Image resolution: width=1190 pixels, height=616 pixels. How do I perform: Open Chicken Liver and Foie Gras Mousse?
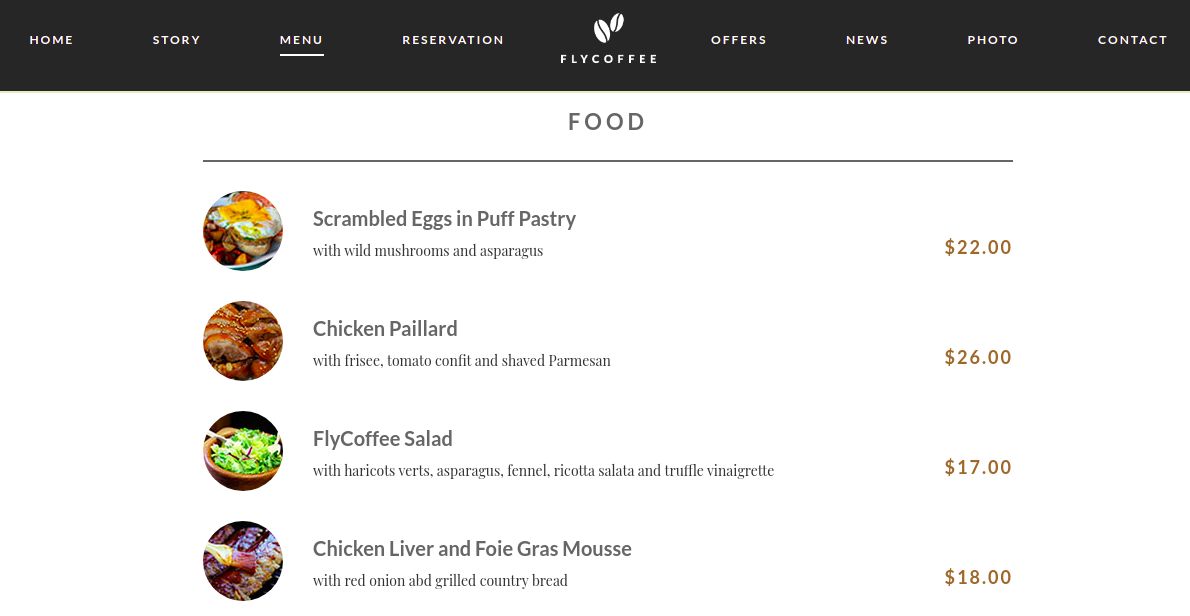click(472, 549)
